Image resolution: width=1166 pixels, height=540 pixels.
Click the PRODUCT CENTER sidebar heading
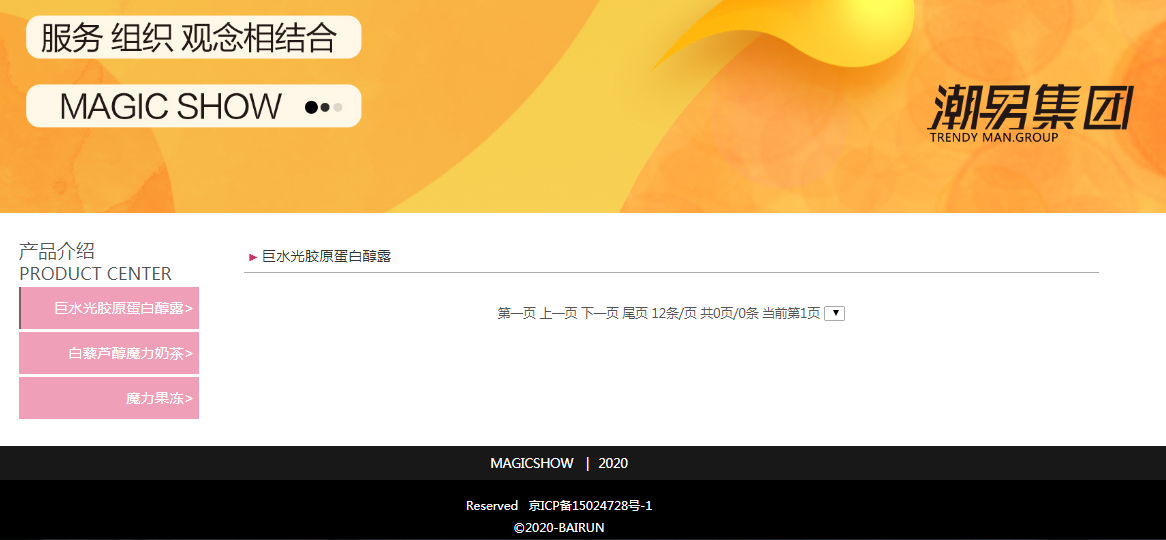point(95,274)
